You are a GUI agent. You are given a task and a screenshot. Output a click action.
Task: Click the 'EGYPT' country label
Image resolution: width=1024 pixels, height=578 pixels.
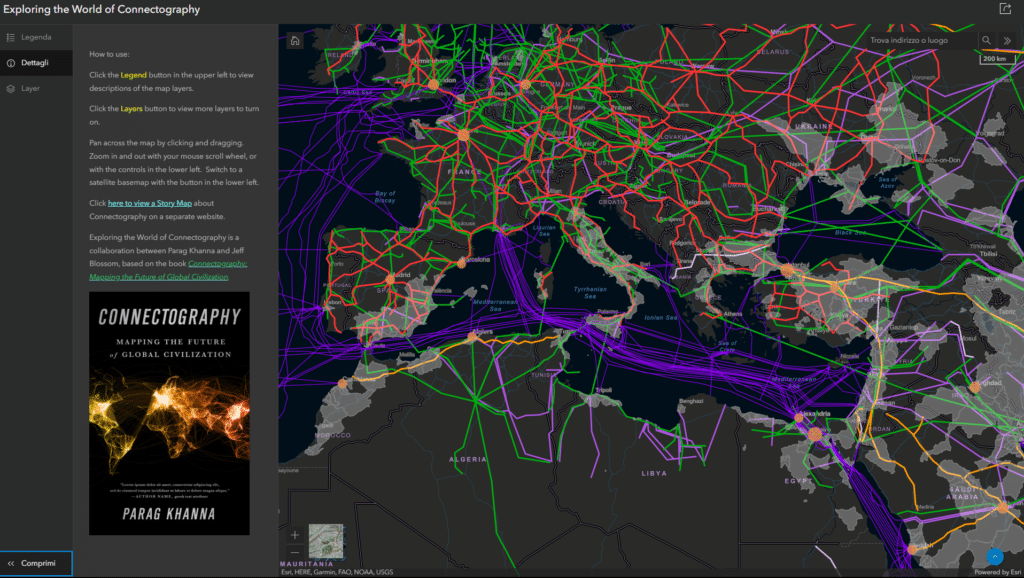pyautogui.click(x=797, y=481)
